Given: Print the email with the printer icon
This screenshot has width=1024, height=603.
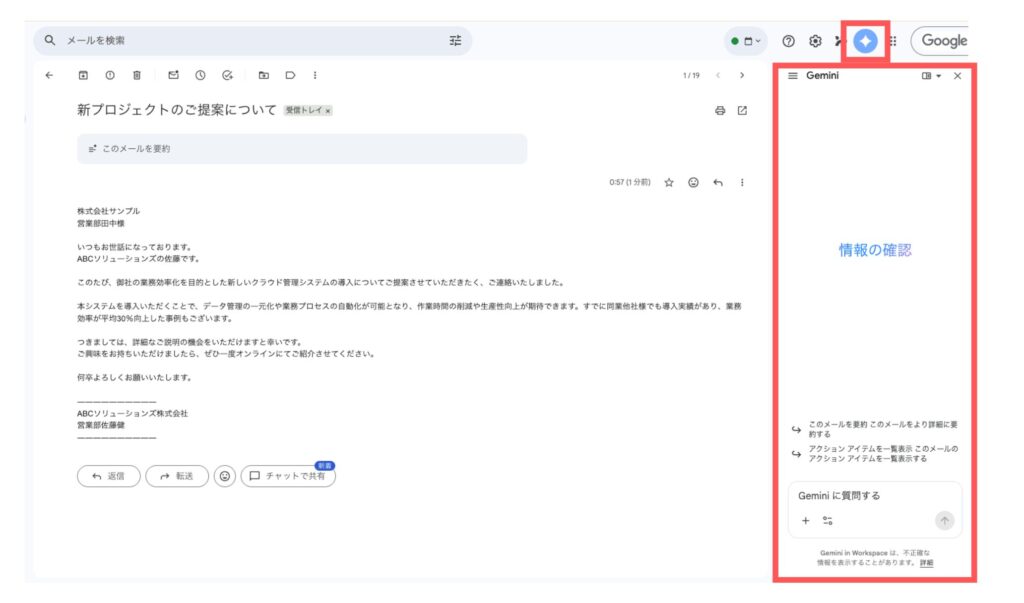Looking at the screenshot, I should tap(719, 110).
